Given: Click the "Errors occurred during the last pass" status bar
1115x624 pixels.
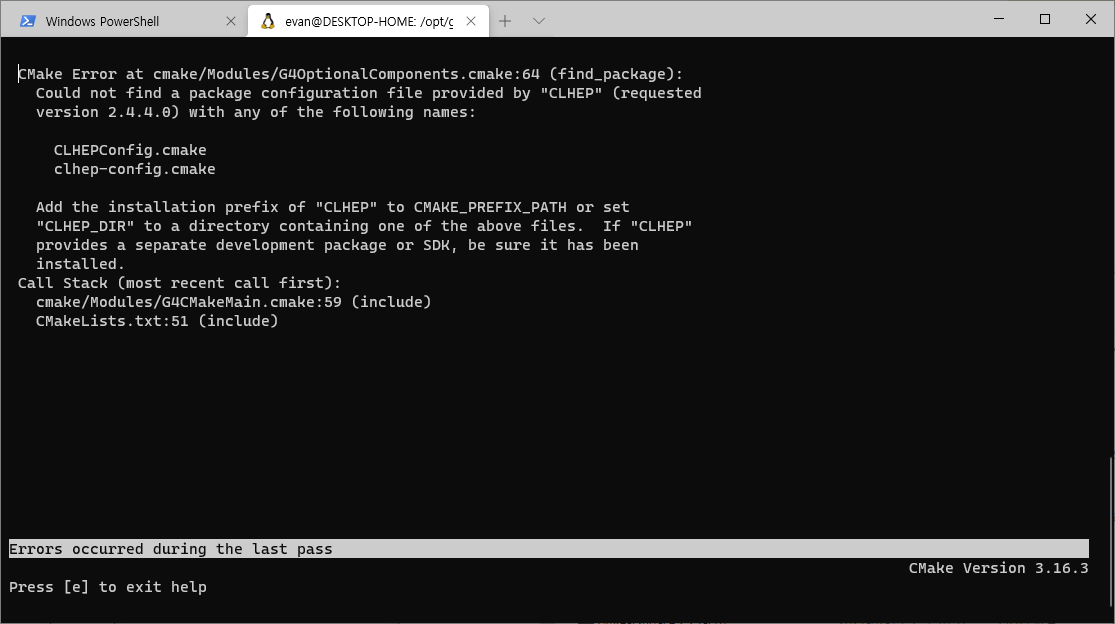Looking at the screenshot, I should point(171,549).
